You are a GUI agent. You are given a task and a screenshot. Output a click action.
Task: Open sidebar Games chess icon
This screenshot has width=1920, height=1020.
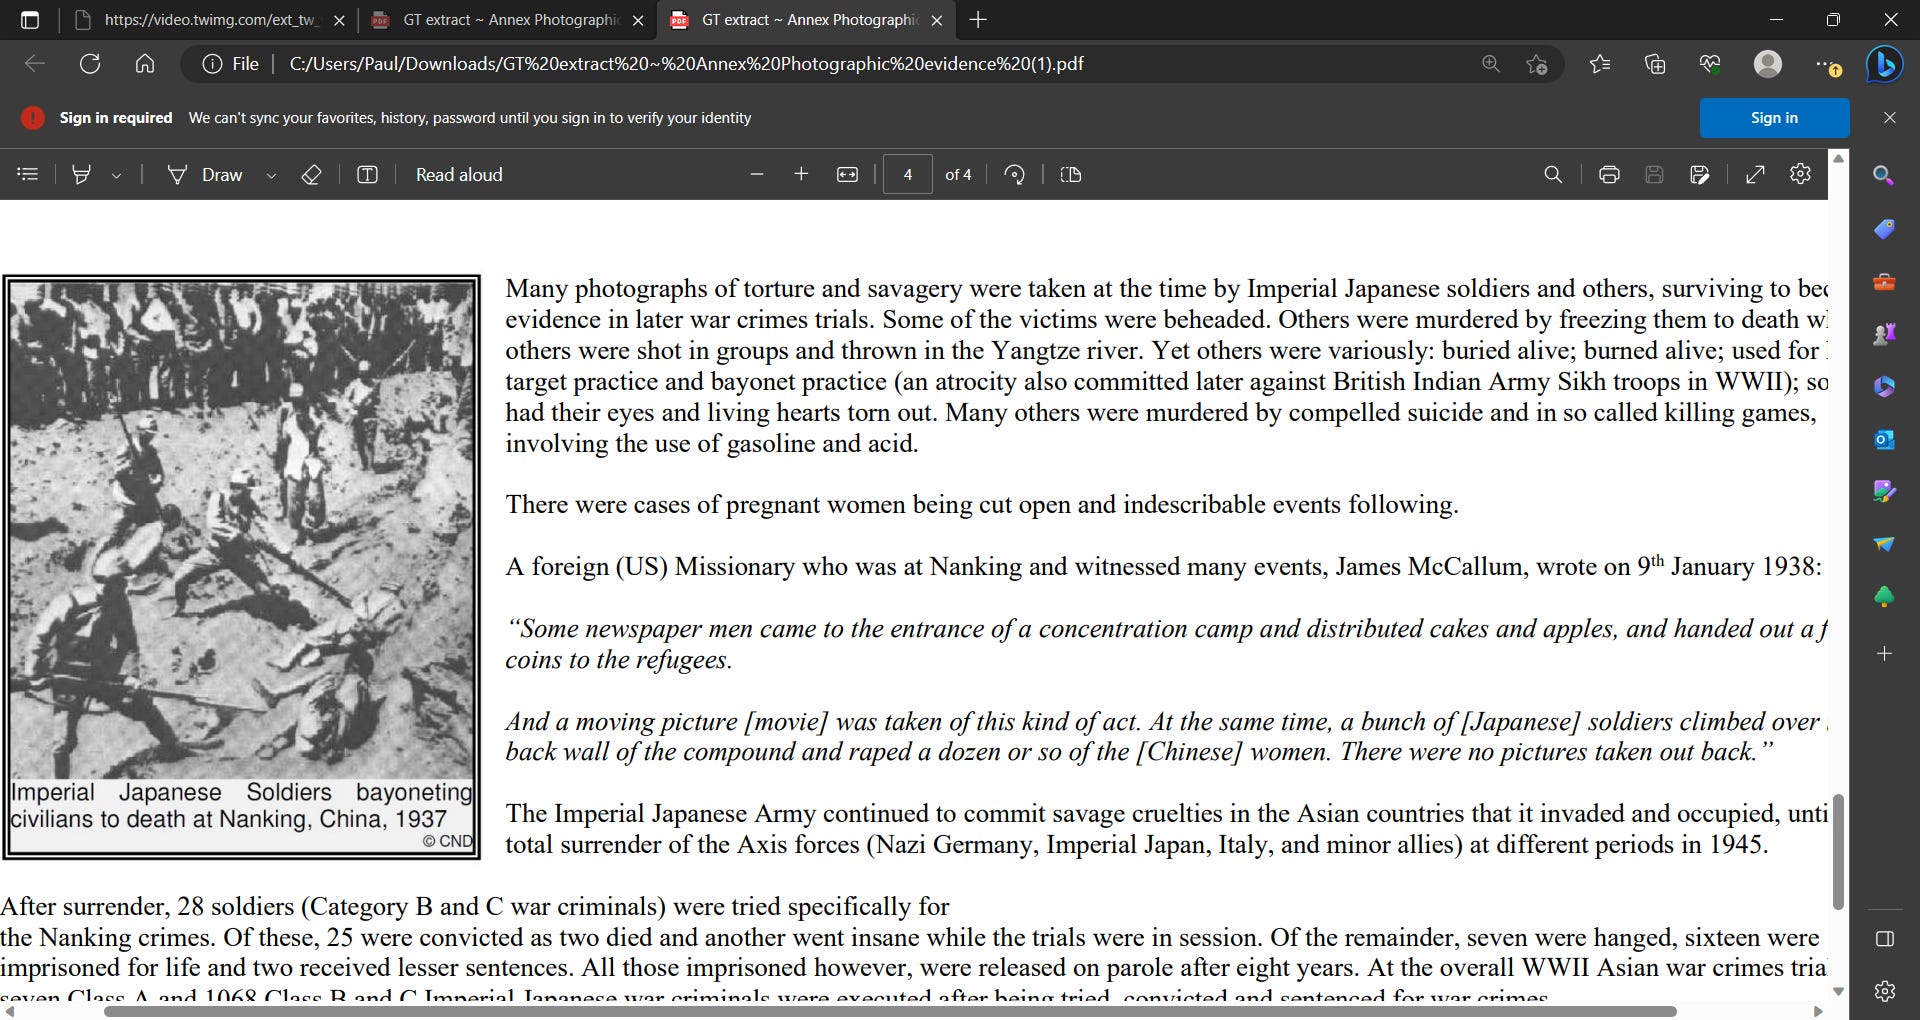1884,334
